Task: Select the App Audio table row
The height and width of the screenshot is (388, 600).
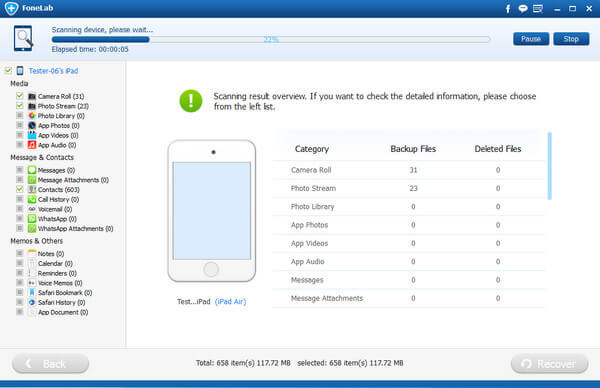Action: pos(408,261)
